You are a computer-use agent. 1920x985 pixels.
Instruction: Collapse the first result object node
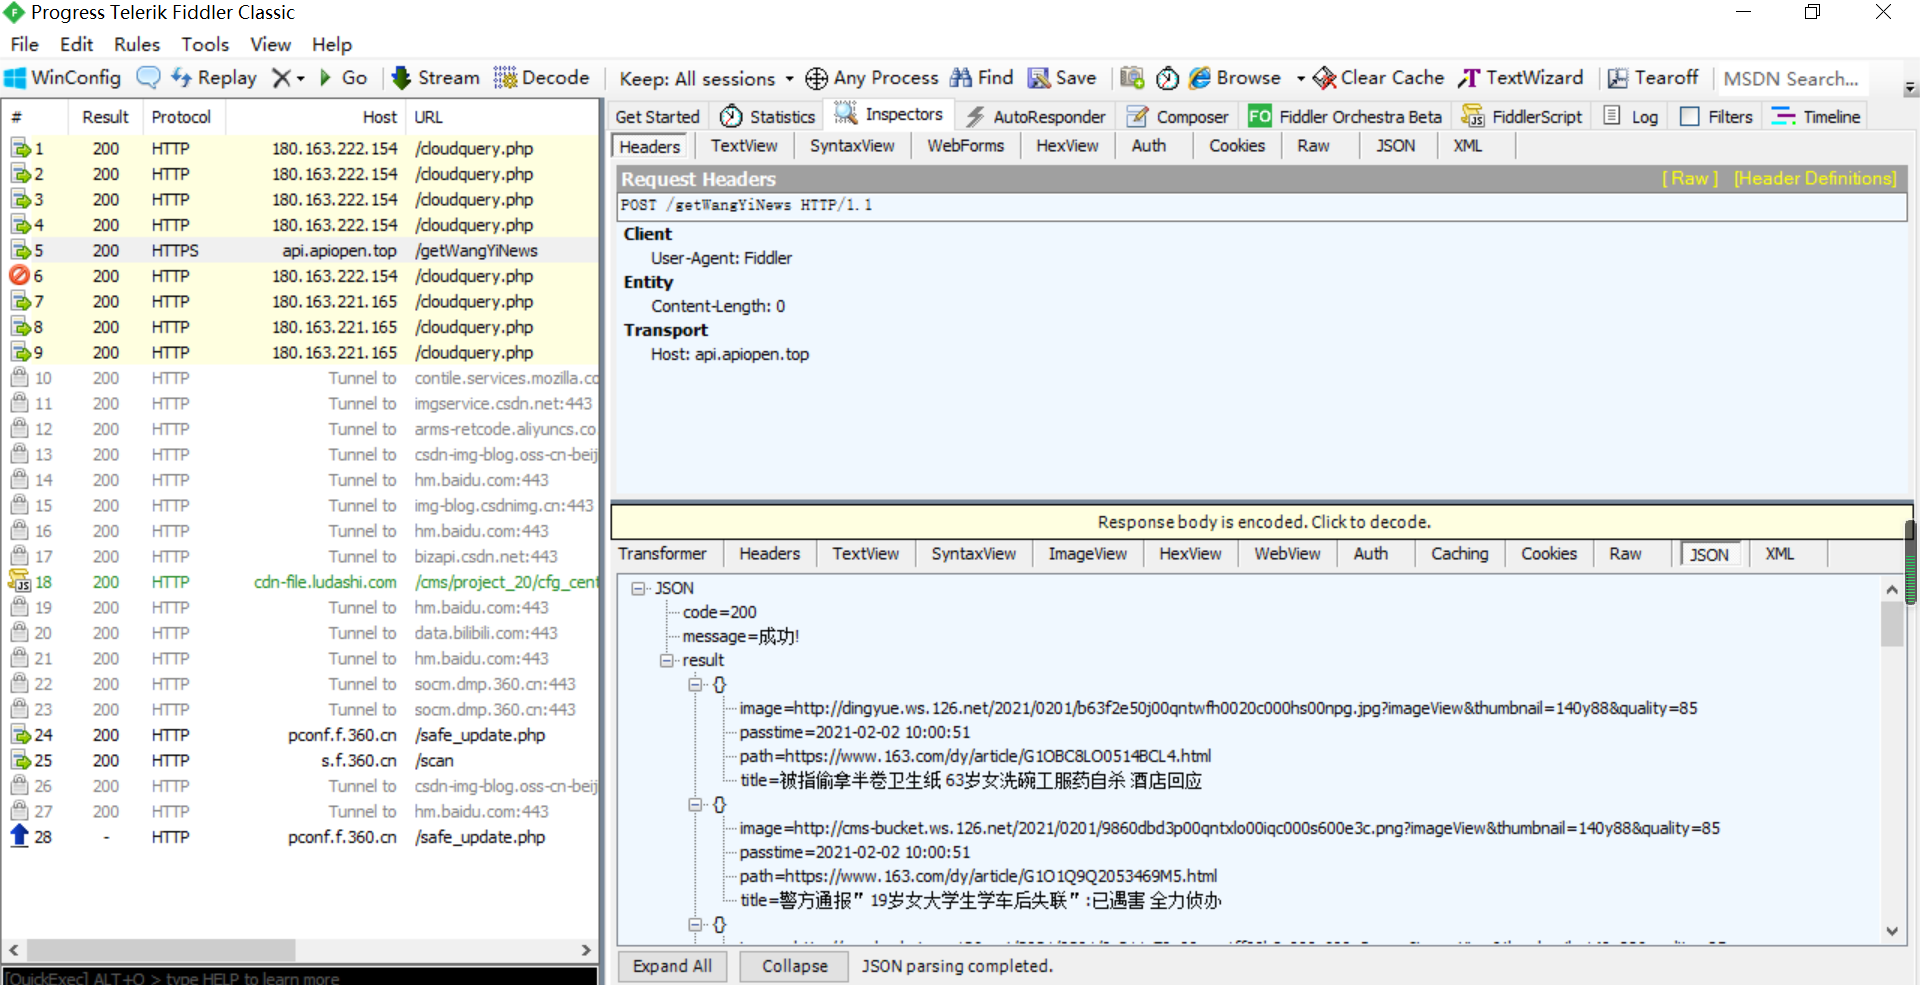[x=694, y=685]
